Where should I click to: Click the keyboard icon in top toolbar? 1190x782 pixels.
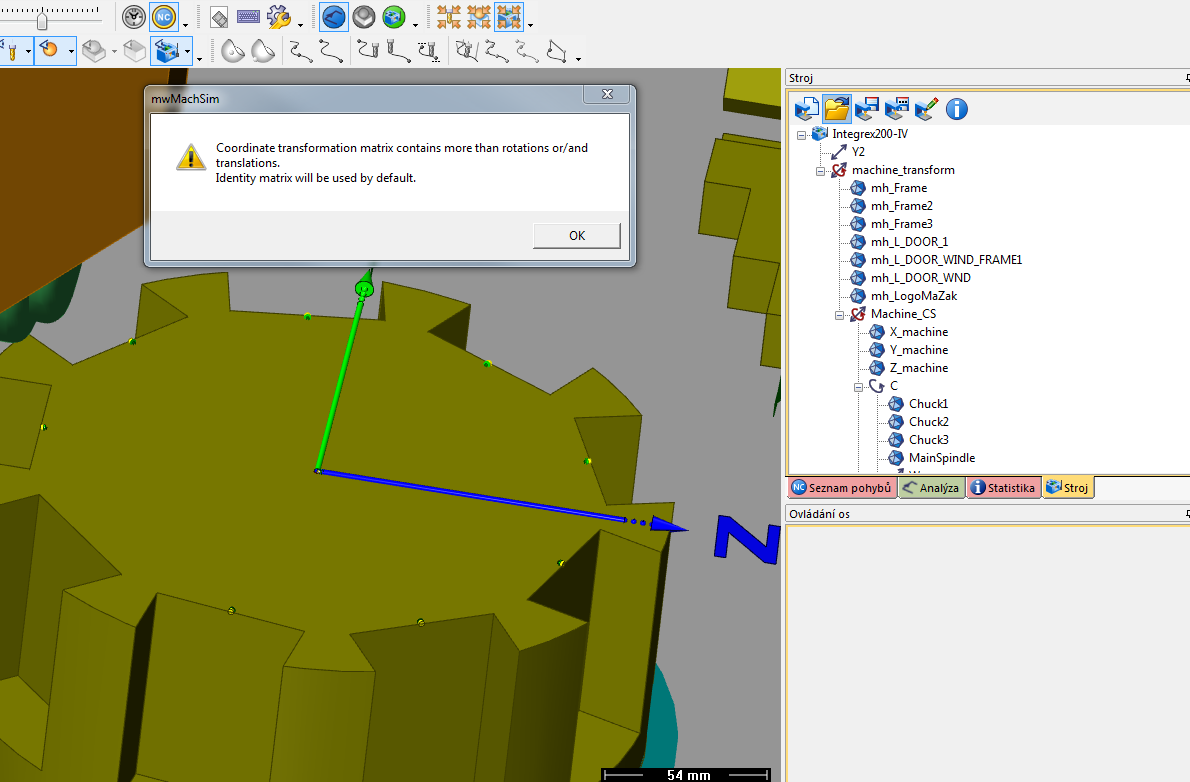248,17
